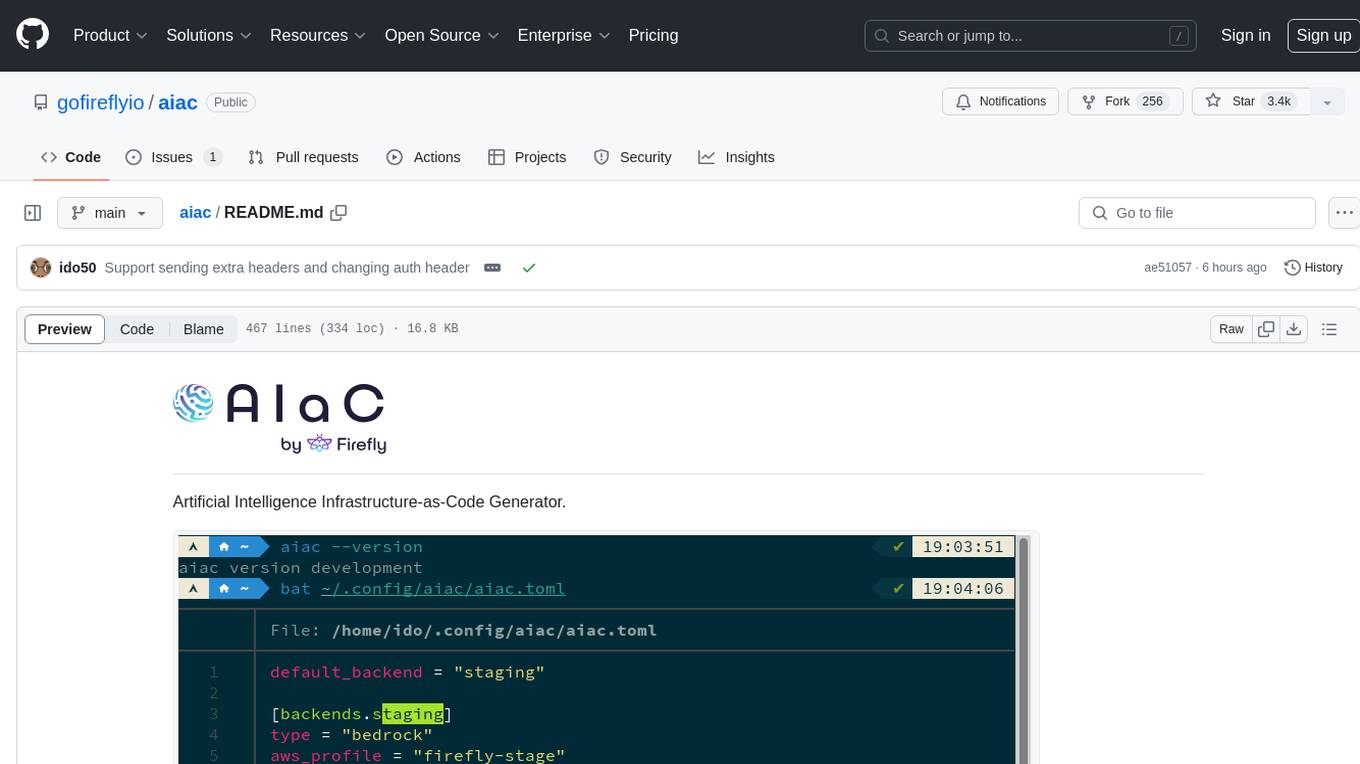
Task: Expand the Solutions menu
Action: 208,35
